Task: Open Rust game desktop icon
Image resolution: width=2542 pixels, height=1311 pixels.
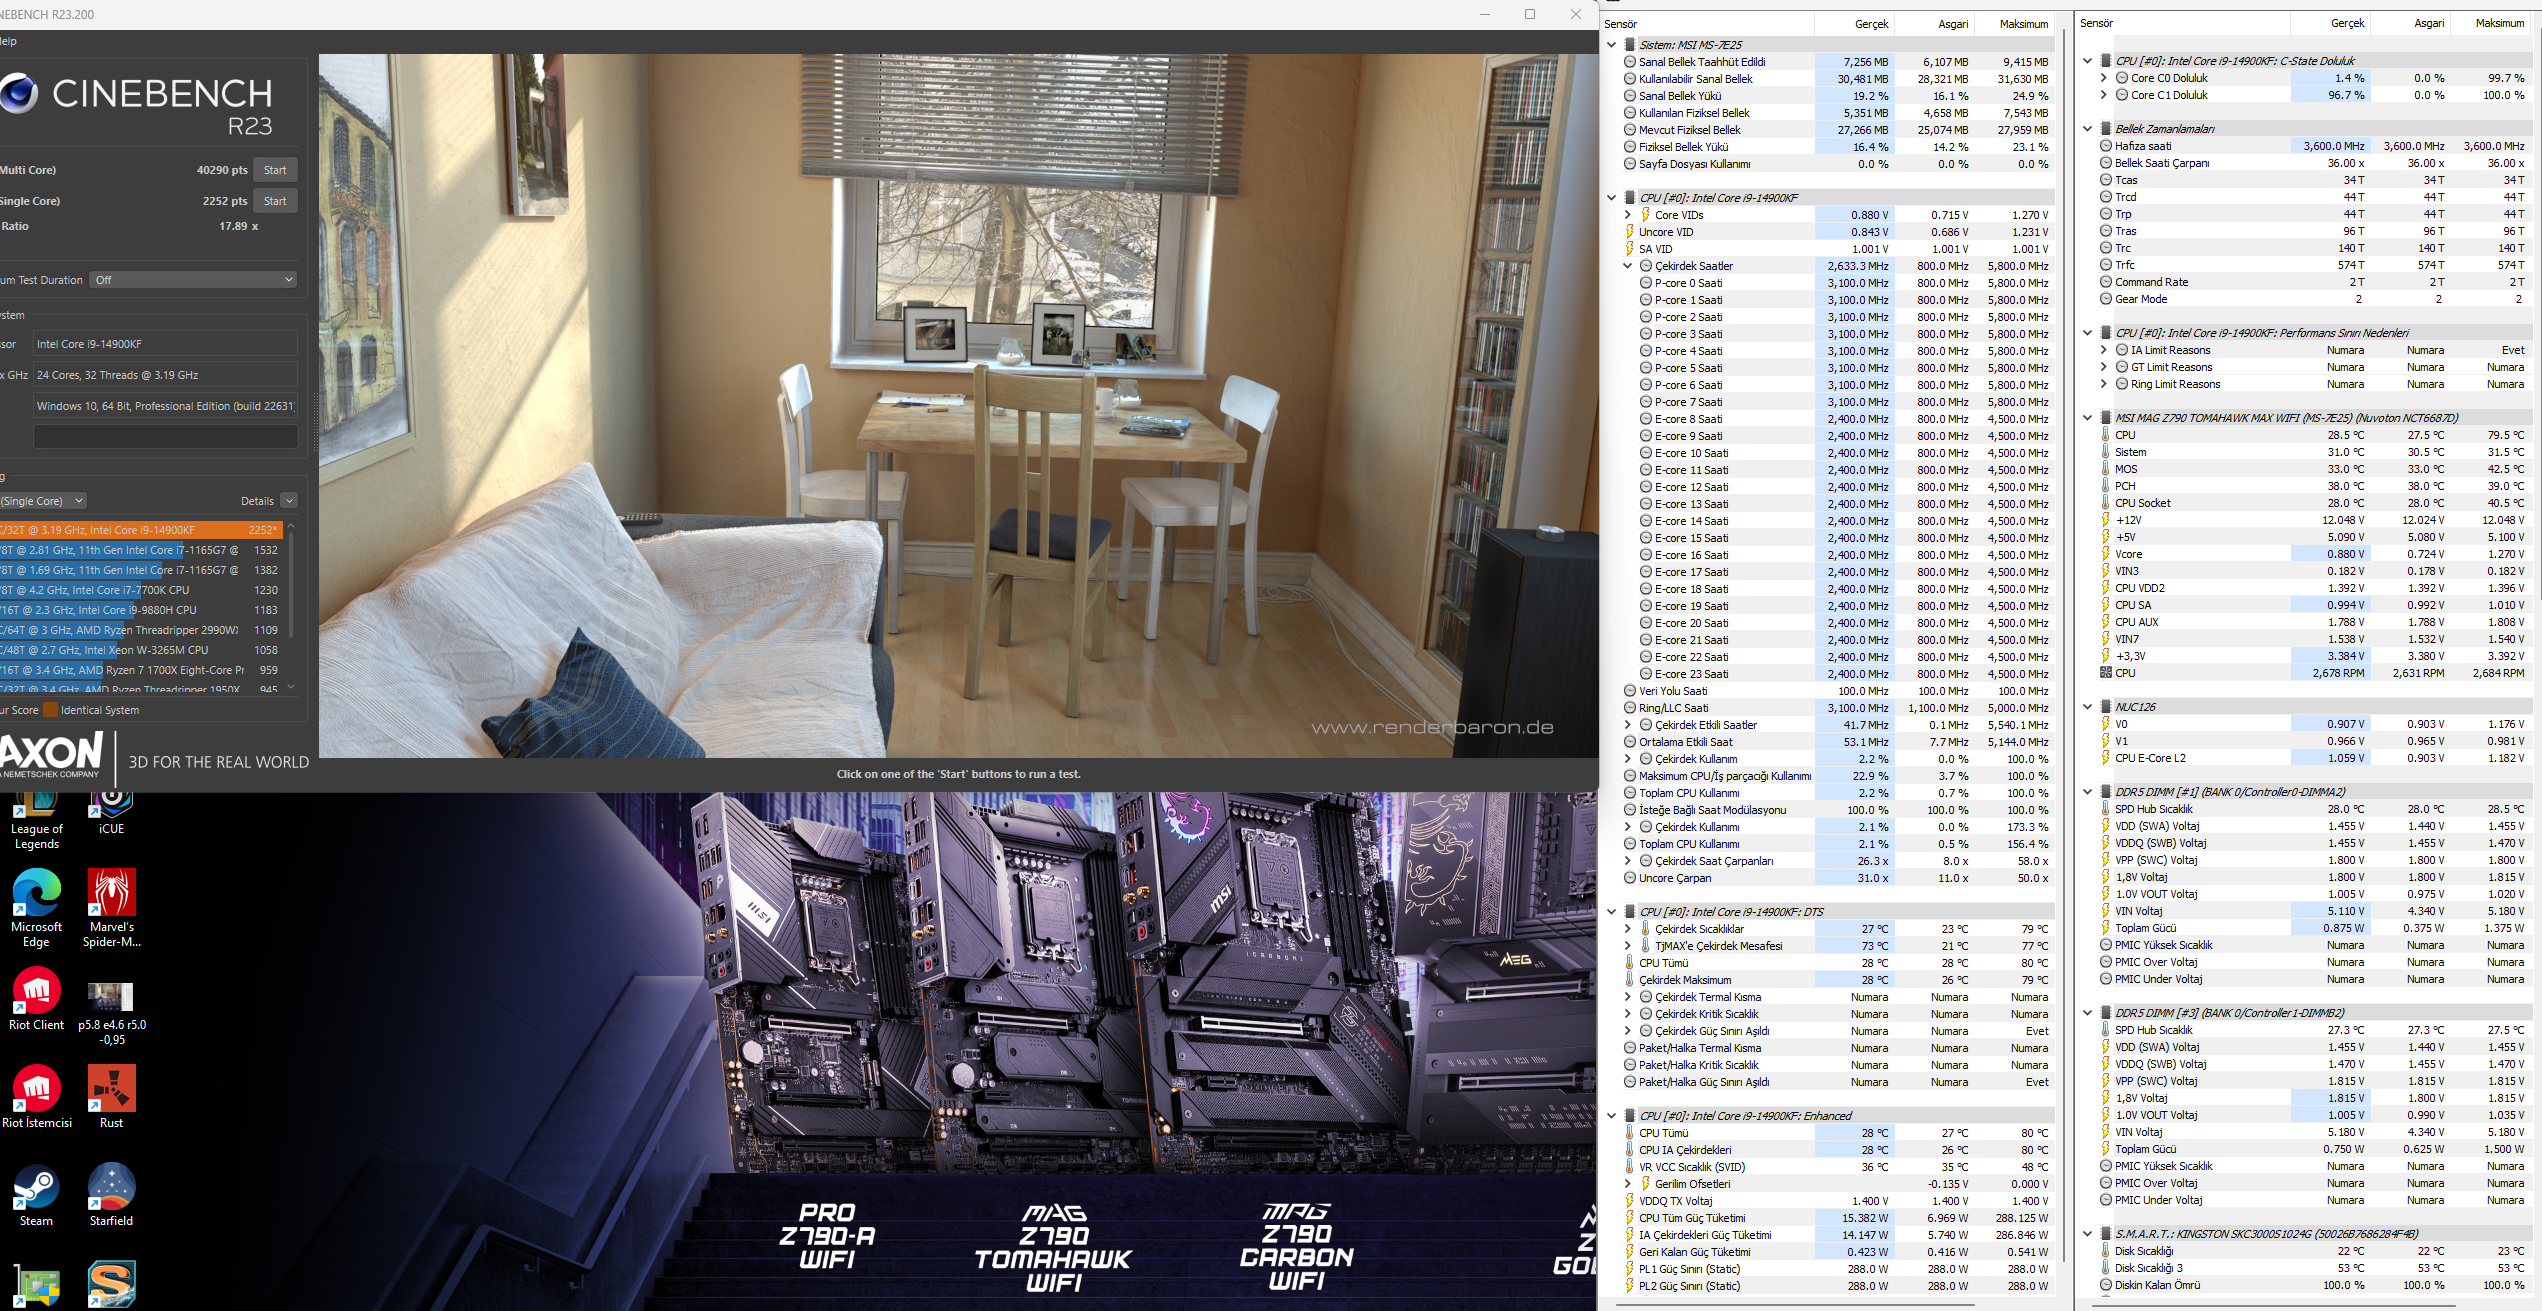Action: tap(111, 1097)
